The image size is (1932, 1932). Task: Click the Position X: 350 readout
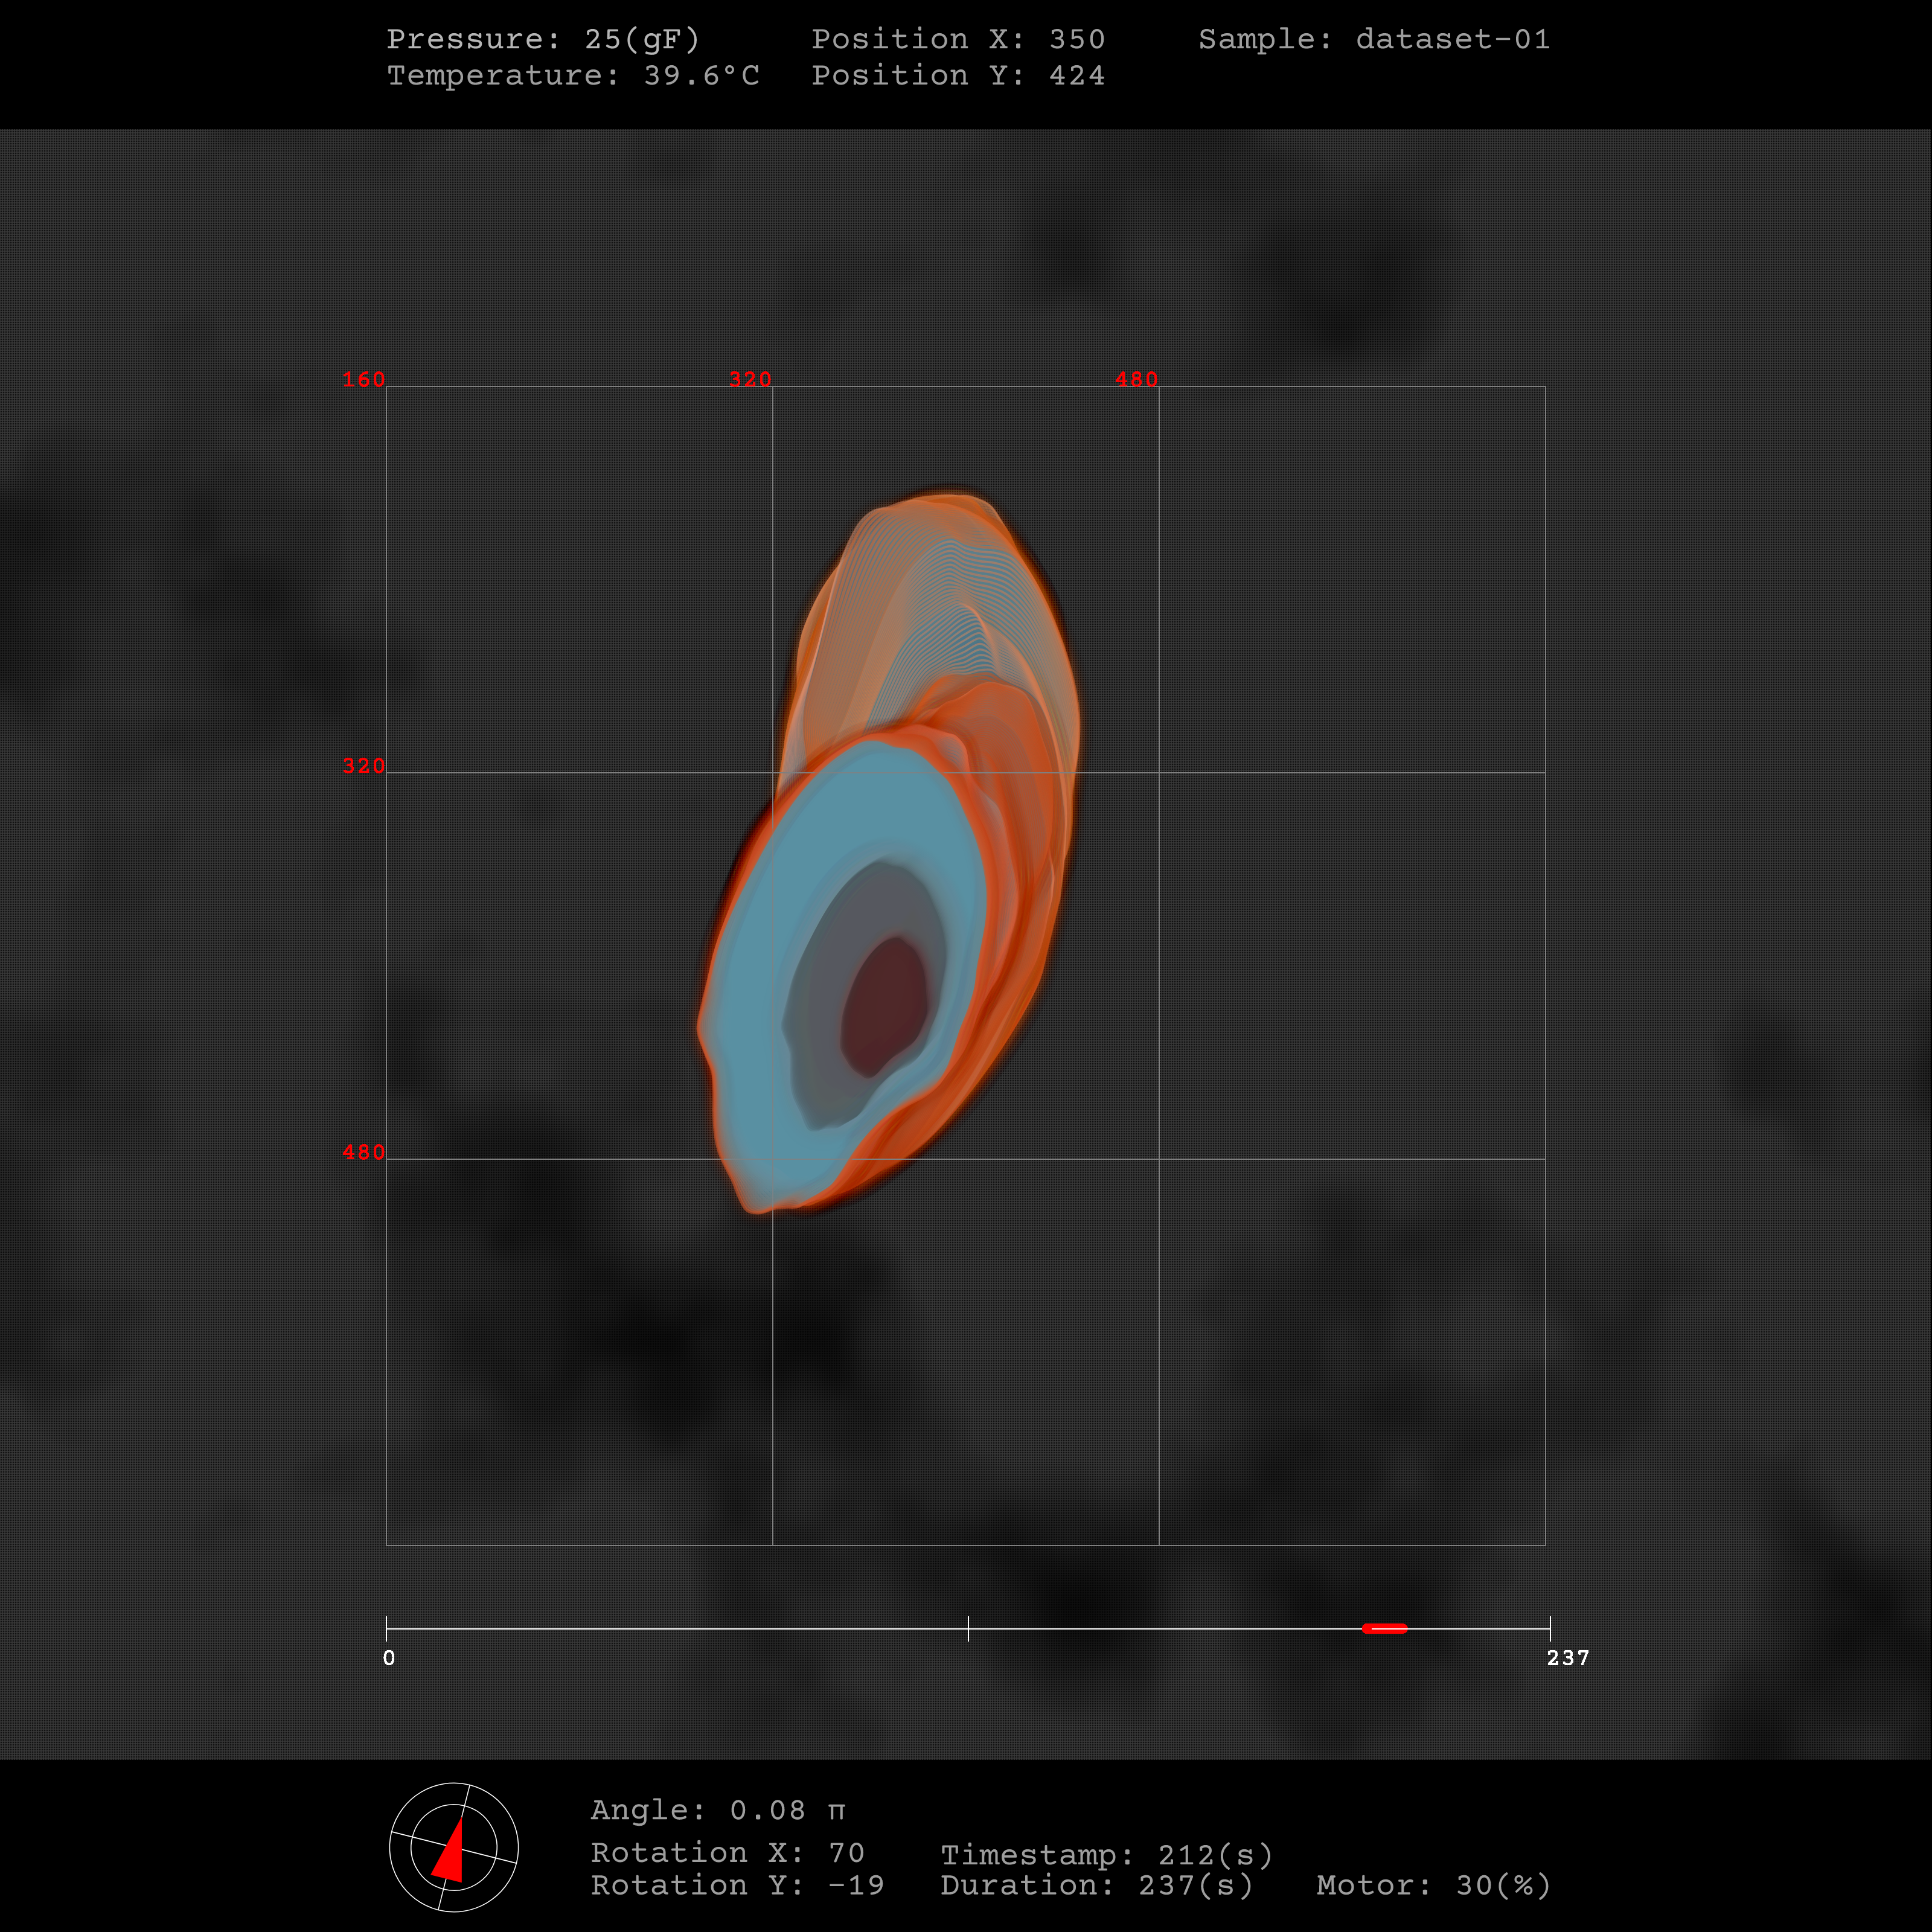(958, 39)
